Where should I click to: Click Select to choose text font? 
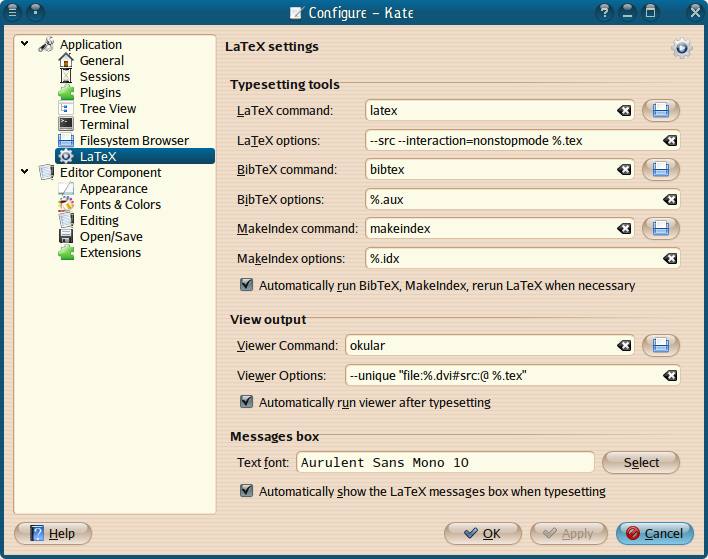tap(641, 462)
